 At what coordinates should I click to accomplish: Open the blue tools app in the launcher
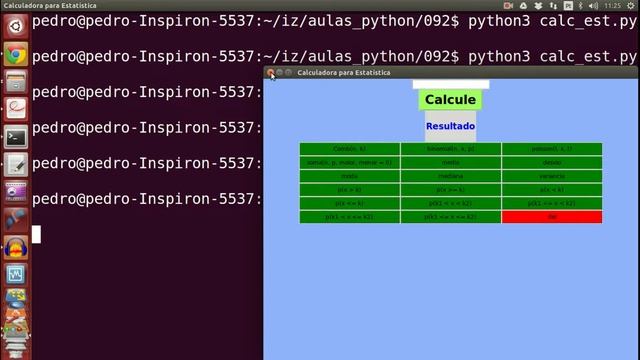(x=16, y=220)
